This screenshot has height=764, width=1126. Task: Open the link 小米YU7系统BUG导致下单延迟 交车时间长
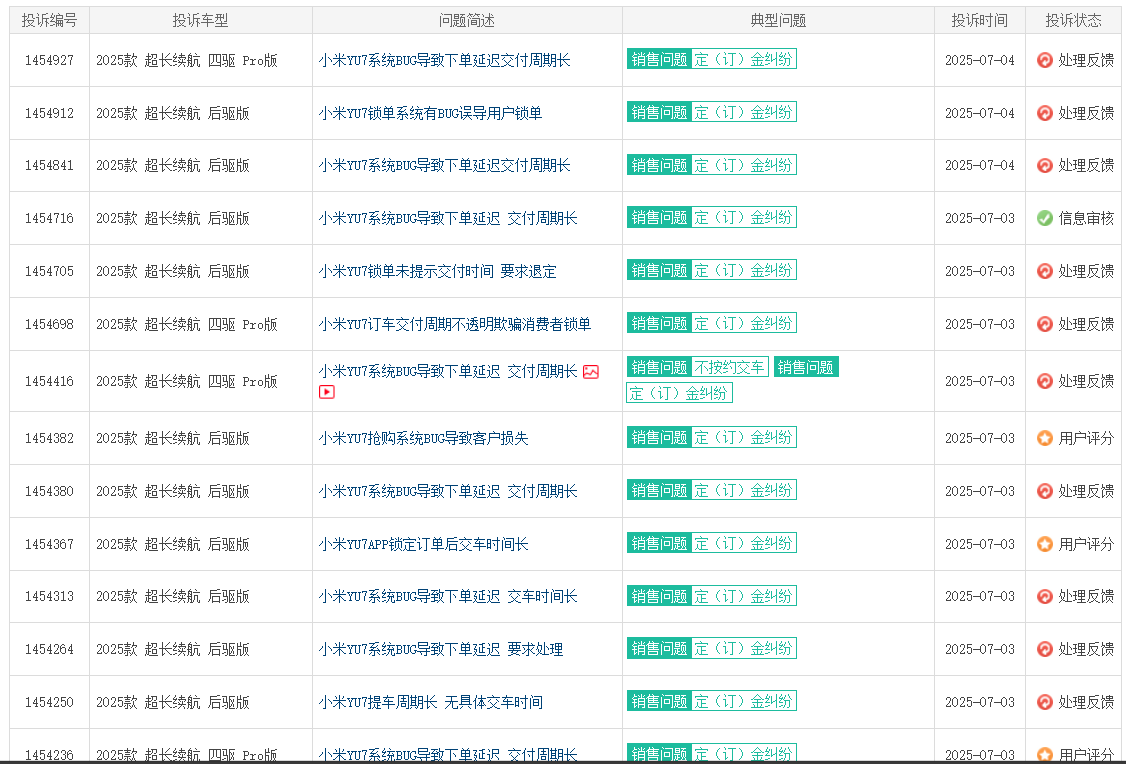(x=448, y=597)
